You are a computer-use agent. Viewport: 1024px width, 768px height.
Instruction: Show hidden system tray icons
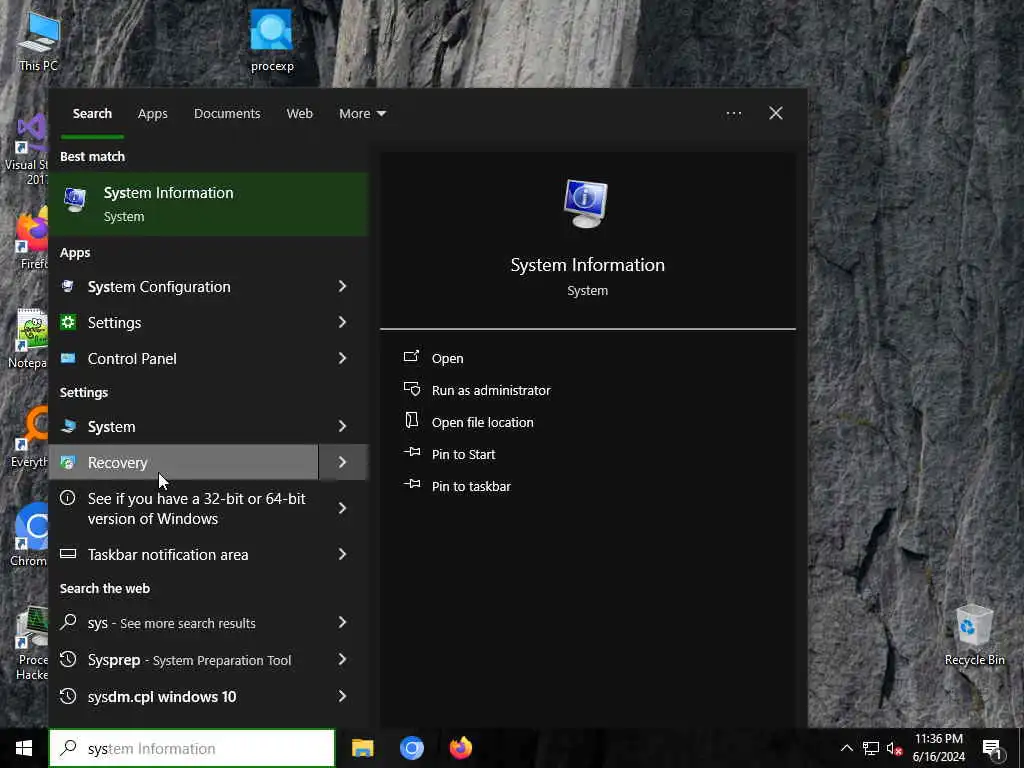(x=846, y=748)
